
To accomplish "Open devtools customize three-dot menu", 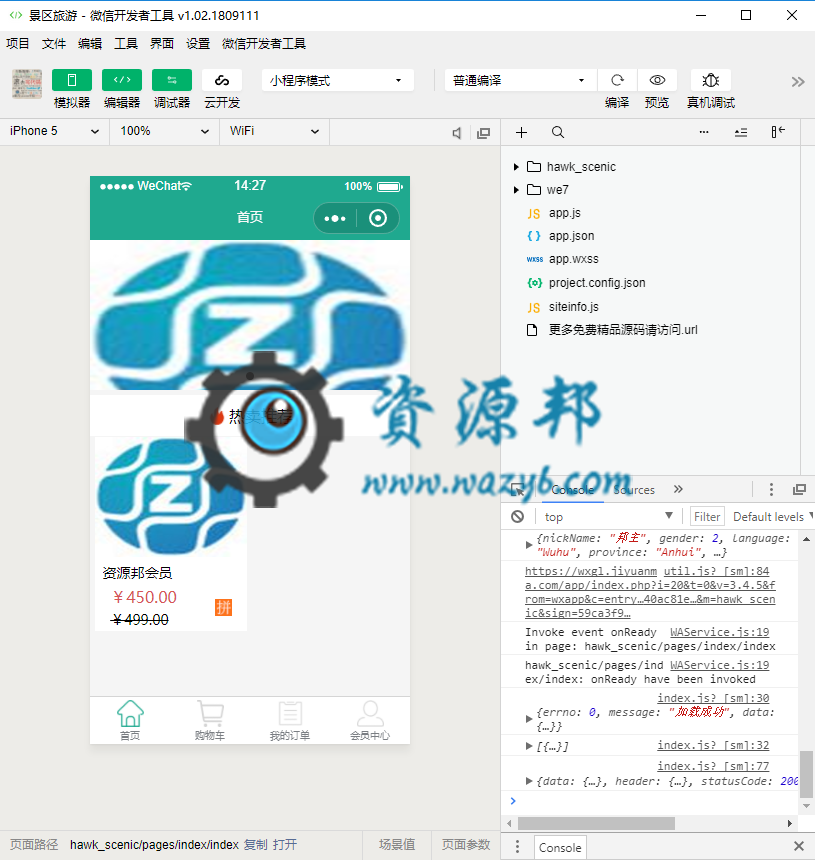I will (771, 489).
